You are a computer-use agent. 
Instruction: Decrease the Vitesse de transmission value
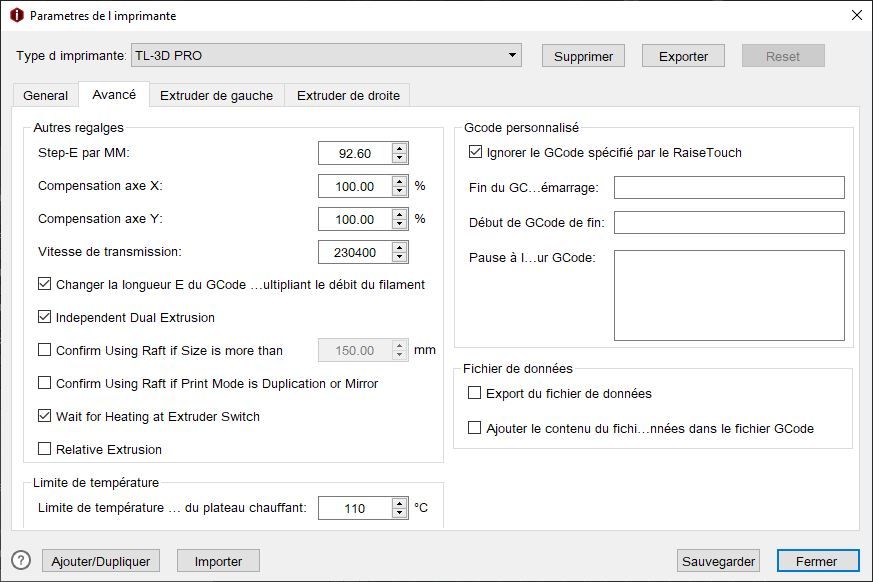coord(400,256)
